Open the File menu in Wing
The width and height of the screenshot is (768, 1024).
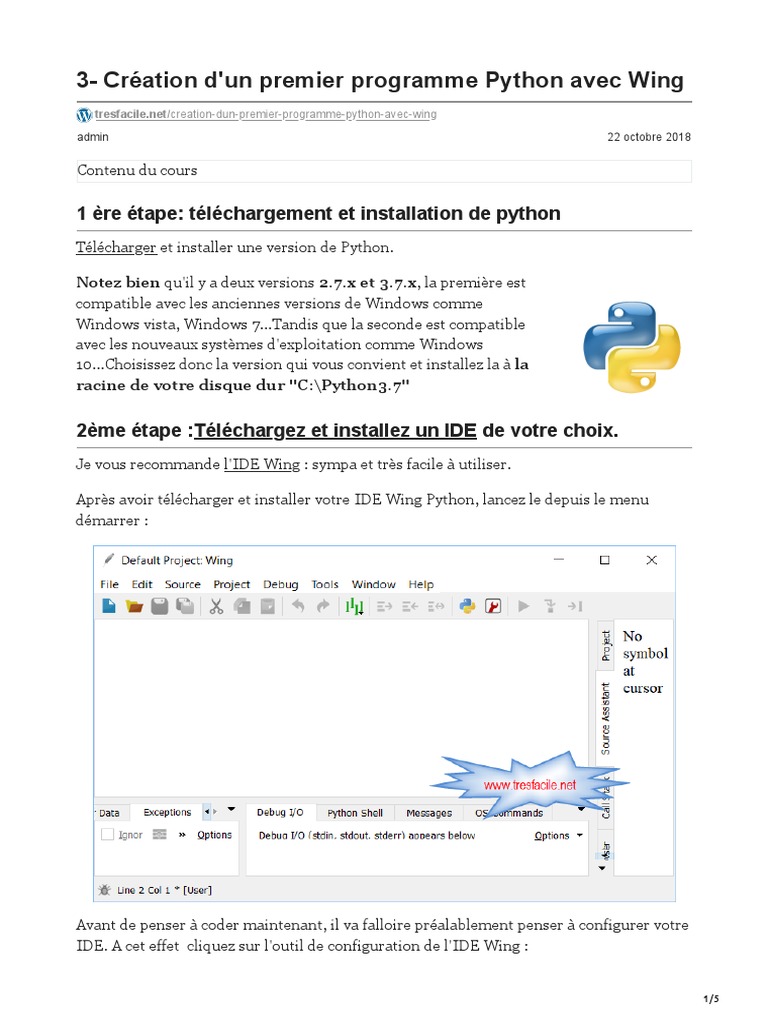pyautogui.click(x=109, y=584)
